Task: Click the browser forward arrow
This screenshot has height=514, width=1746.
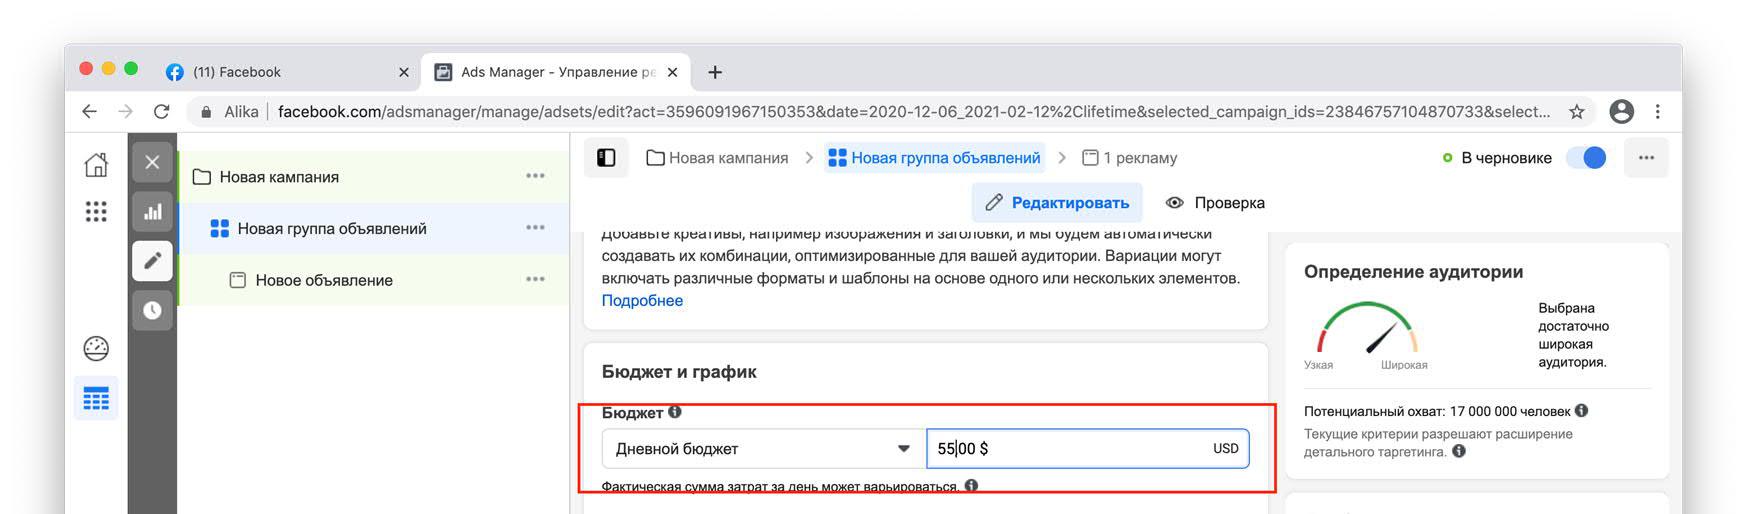Action: point(125,112)
